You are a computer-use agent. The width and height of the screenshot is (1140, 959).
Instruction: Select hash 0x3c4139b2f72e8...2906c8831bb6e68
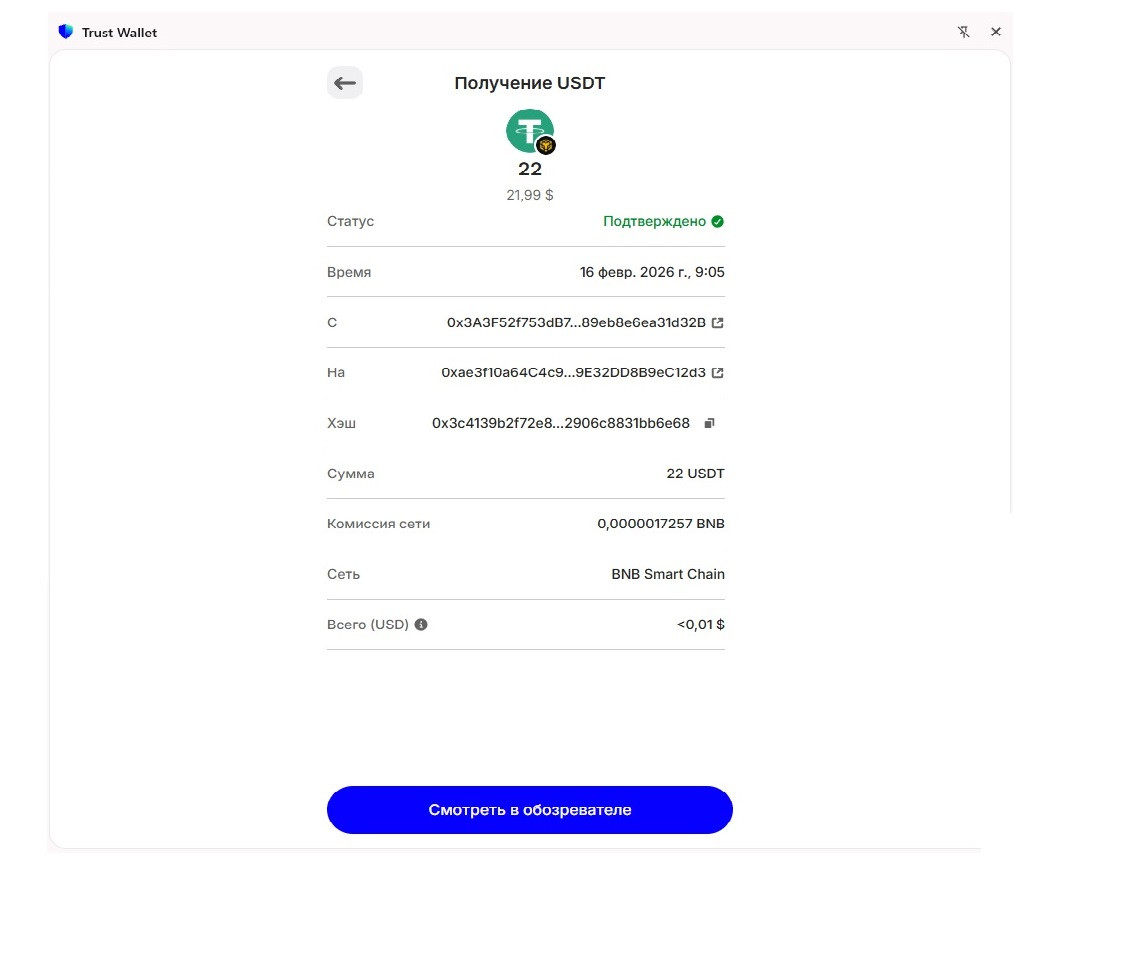point(561,423)
